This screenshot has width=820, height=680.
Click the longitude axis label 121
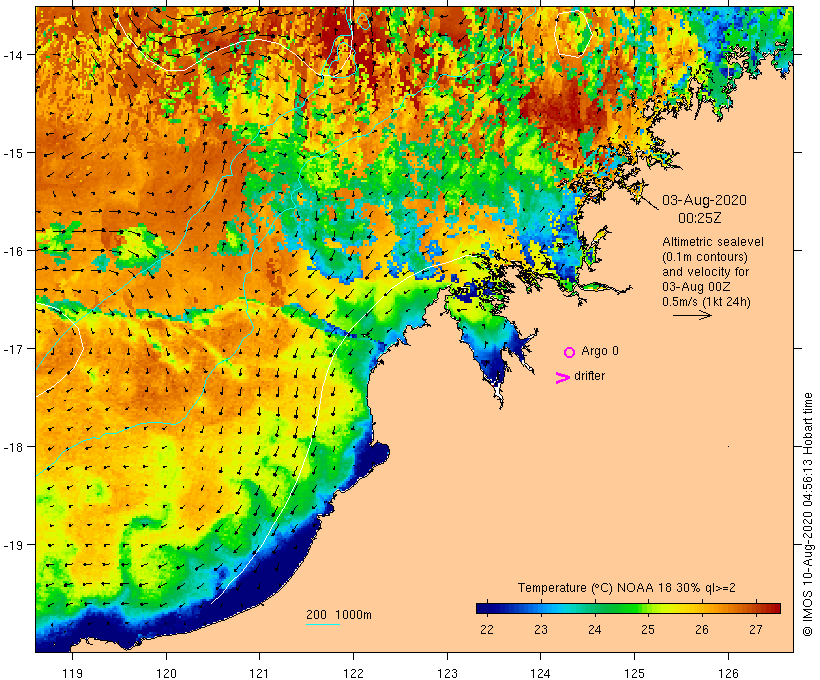click(259, 673)
